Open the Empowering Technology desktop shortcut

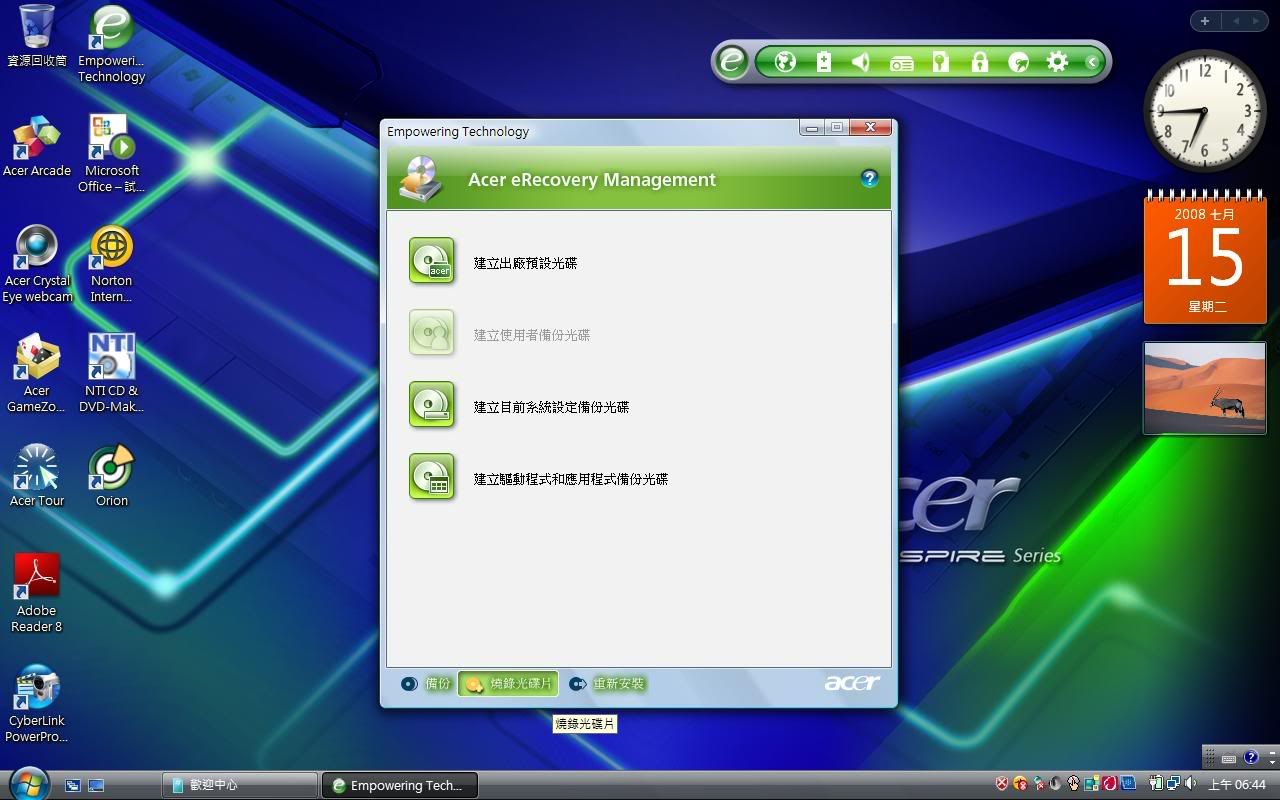(x=111, y=44)
